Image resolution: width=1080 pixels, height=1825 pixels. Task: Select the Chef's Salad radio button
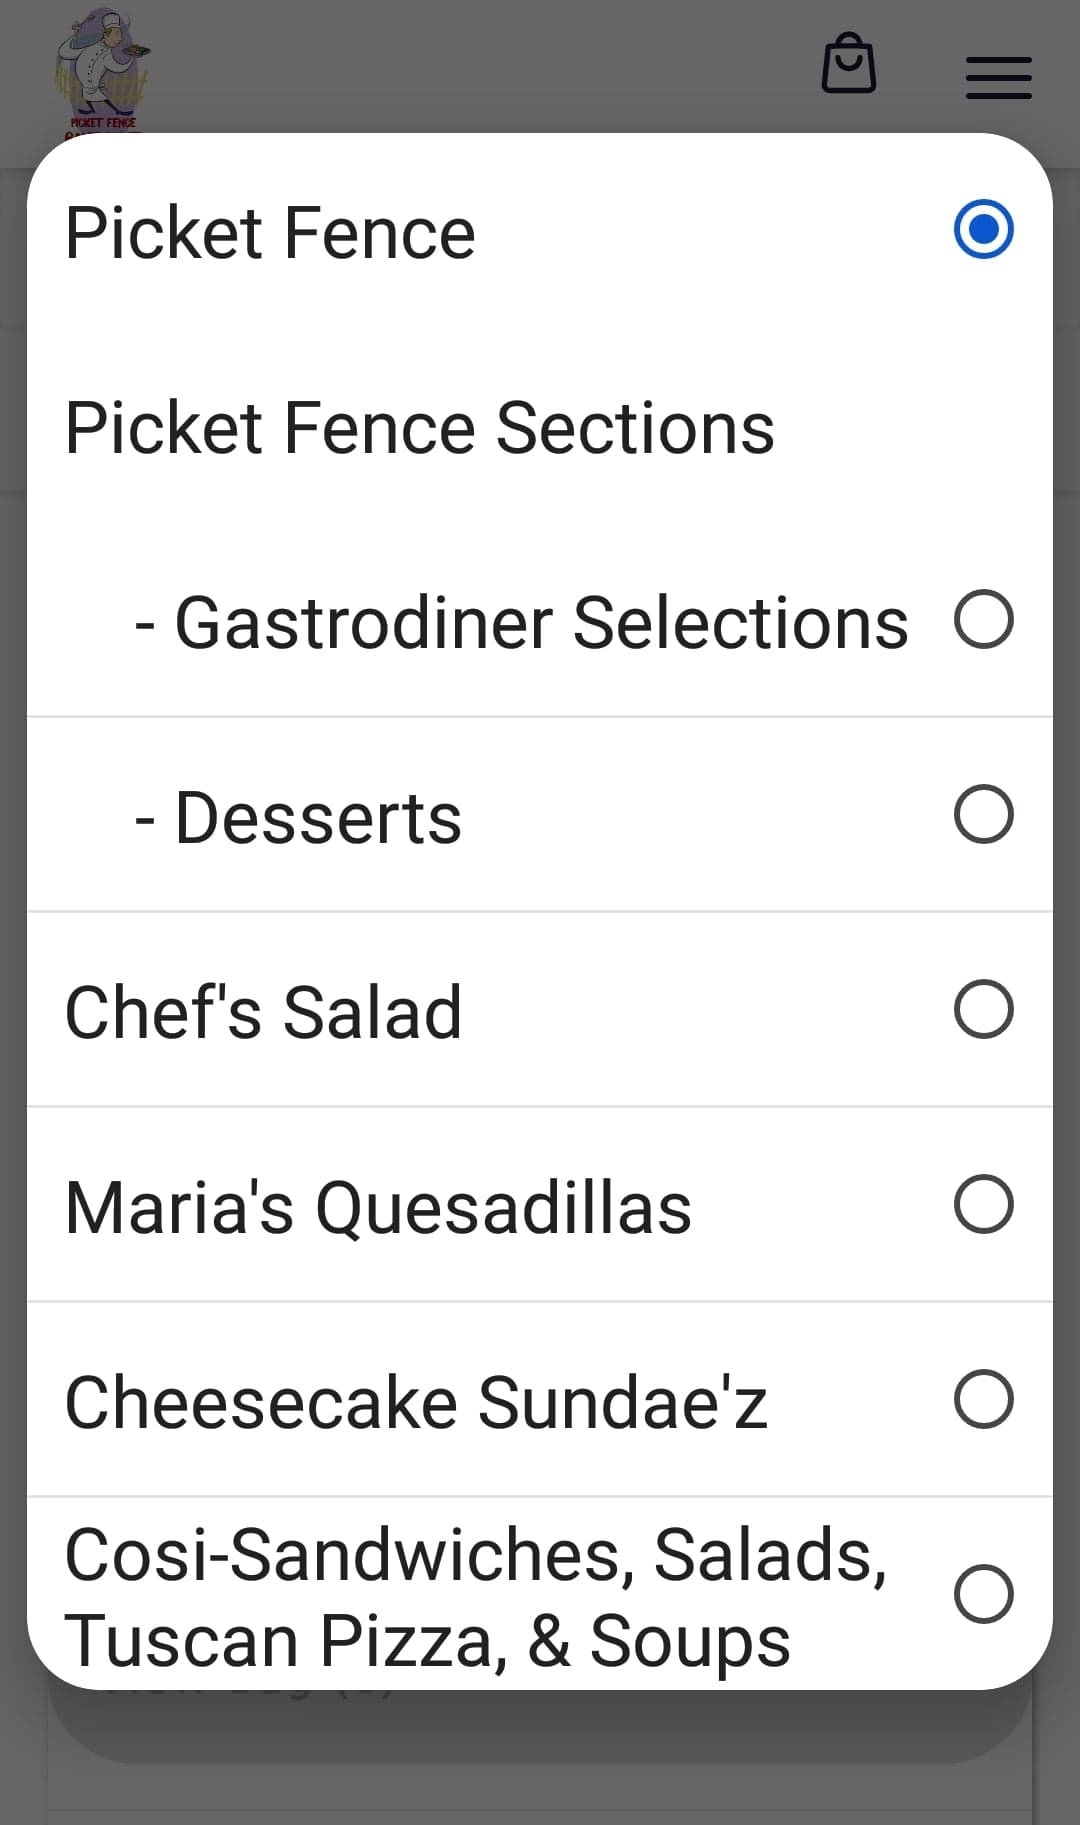coord(983,1009)
